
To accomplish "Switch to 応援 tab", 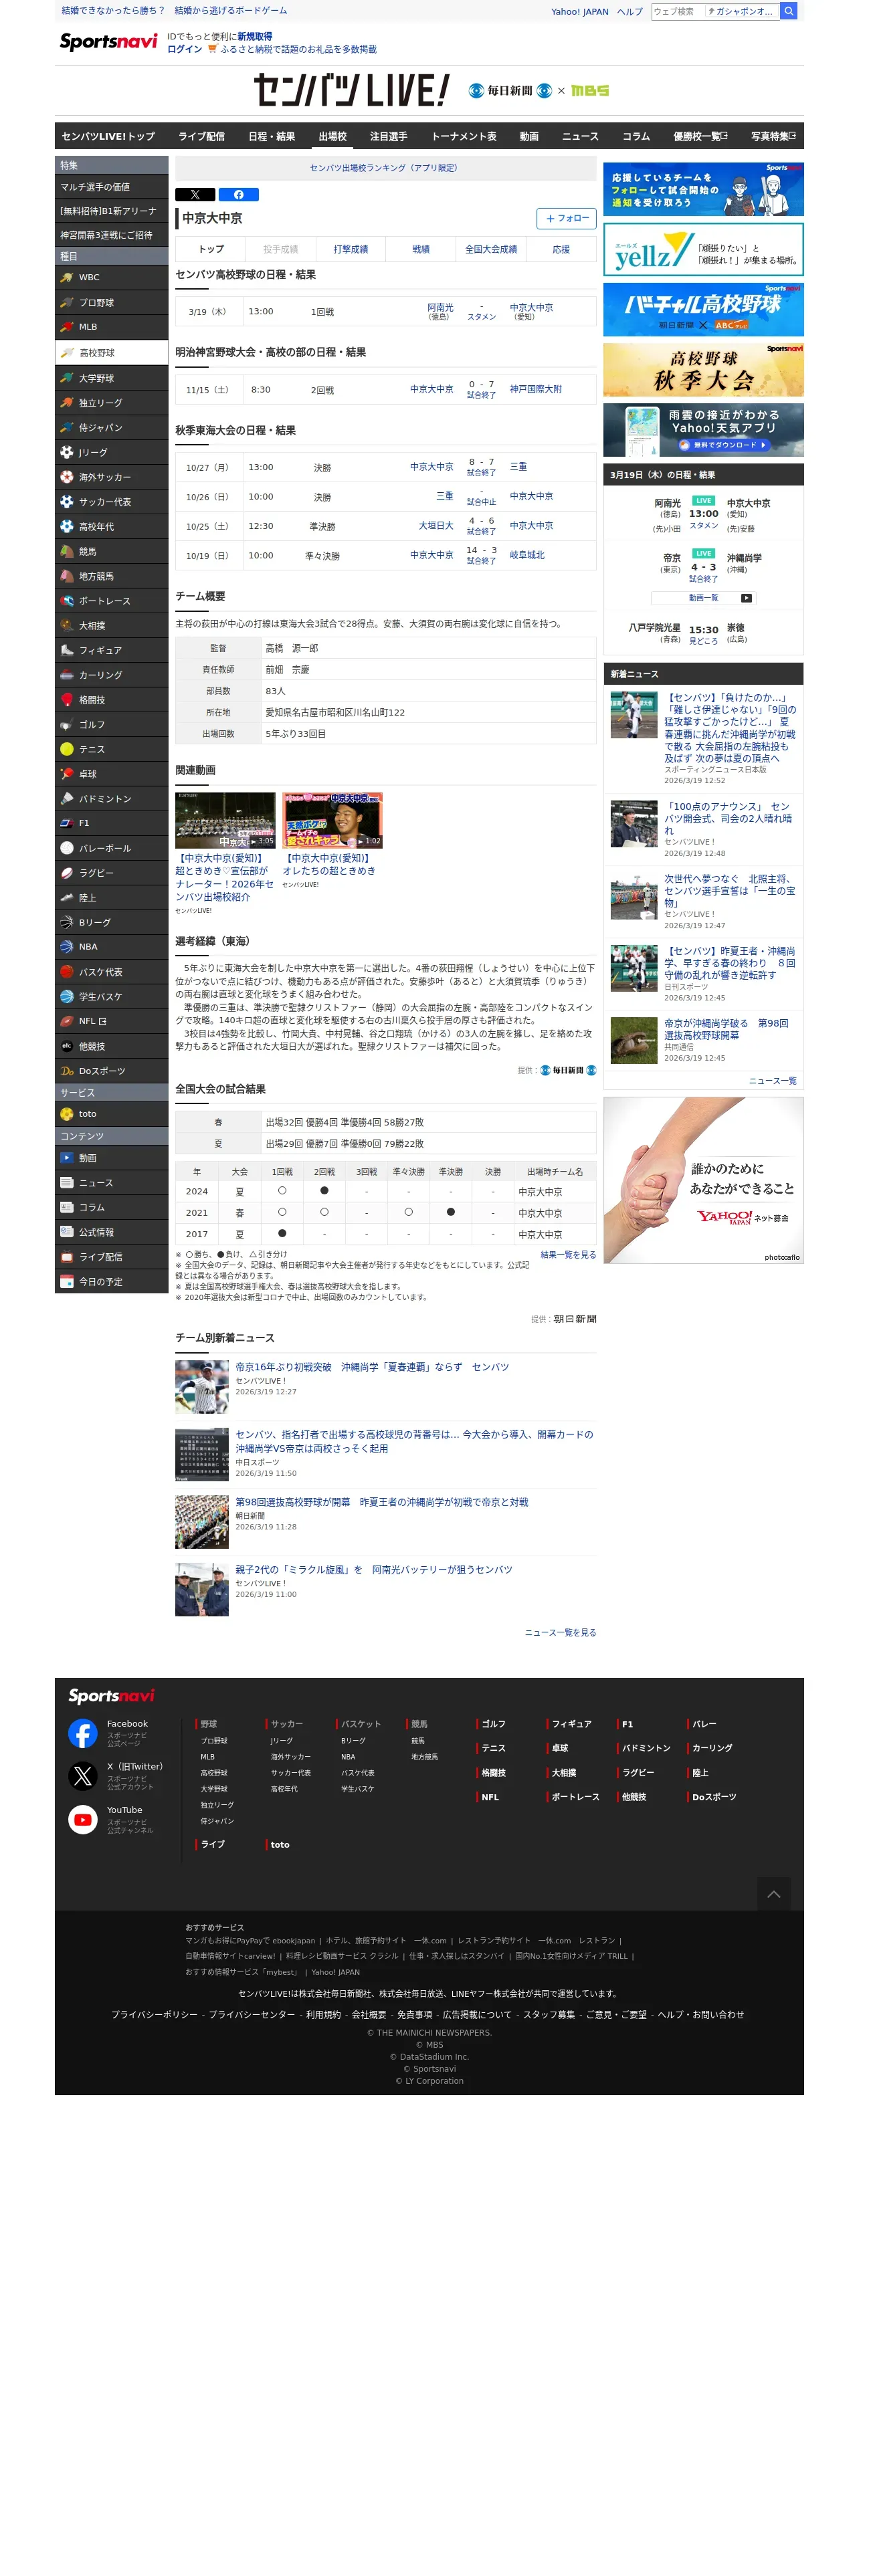I will tap(561, 249).
